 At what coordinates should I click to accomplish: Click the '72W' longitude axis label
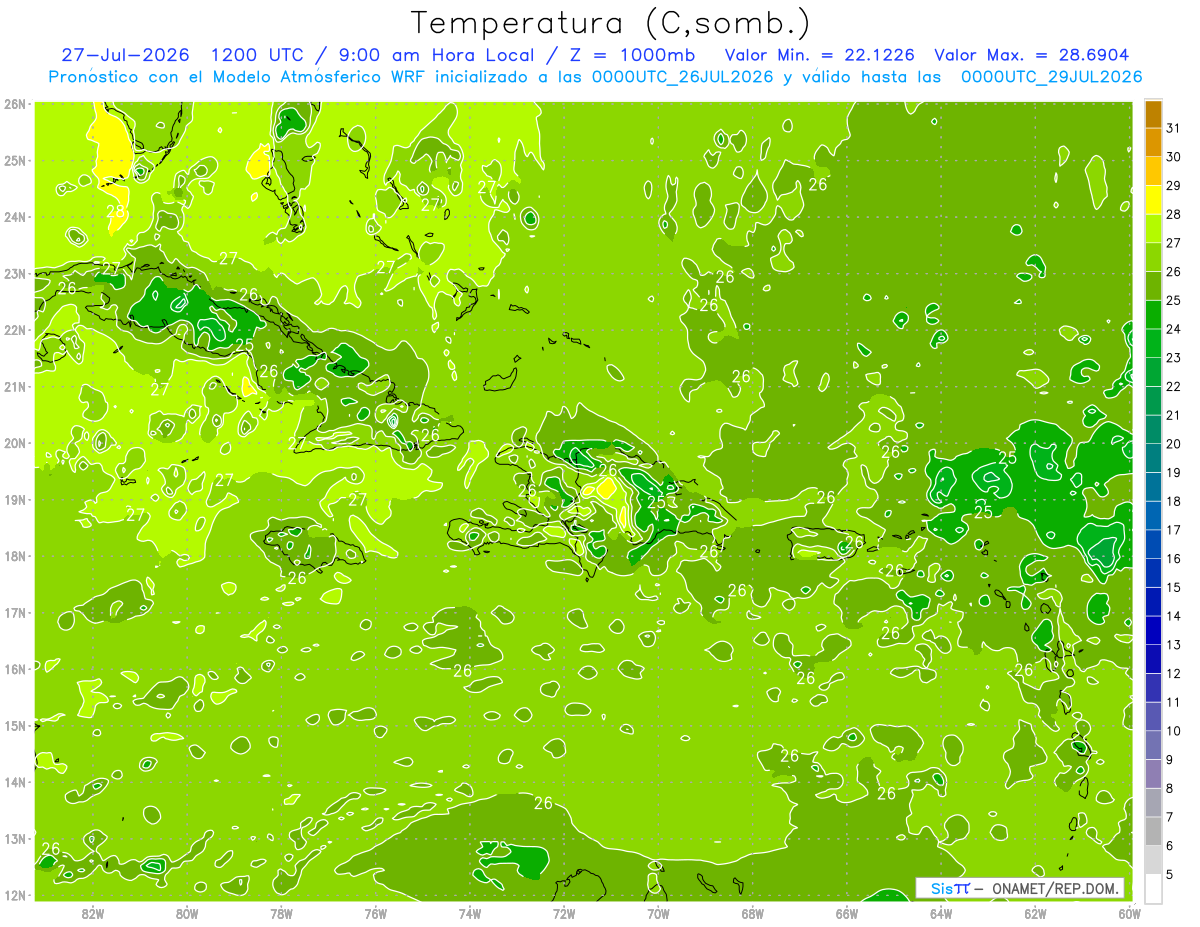564,914
